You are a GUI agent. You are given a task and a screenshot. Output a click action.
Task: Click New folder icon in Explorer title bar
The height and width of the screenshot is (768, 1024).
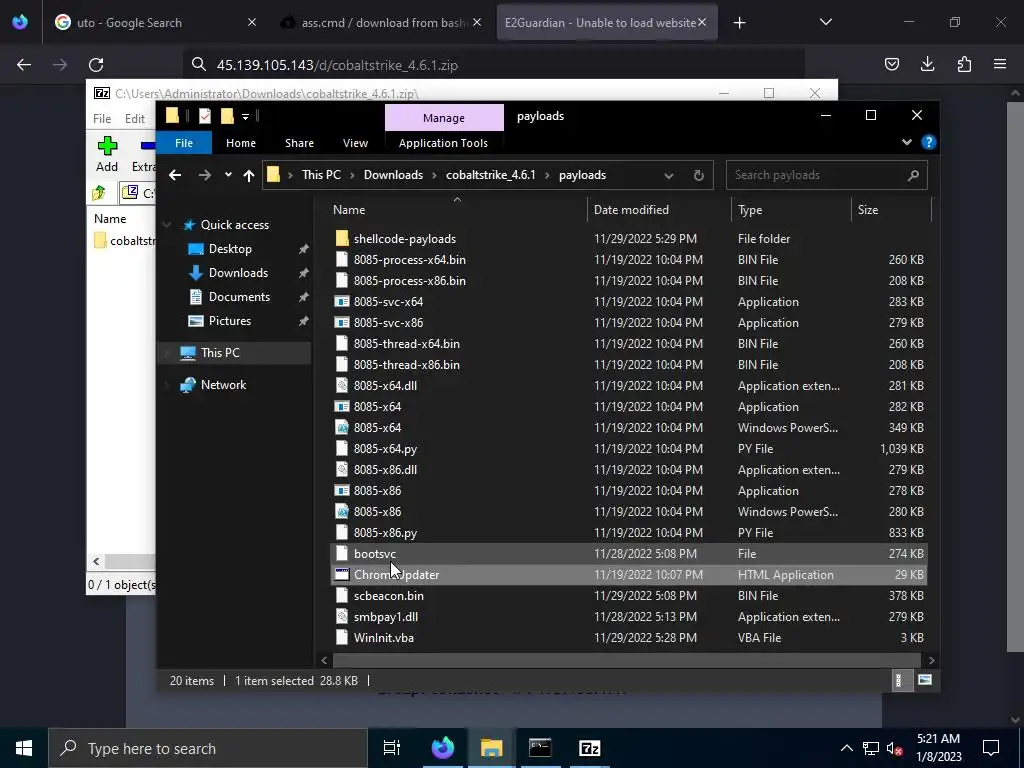[227, 116]
